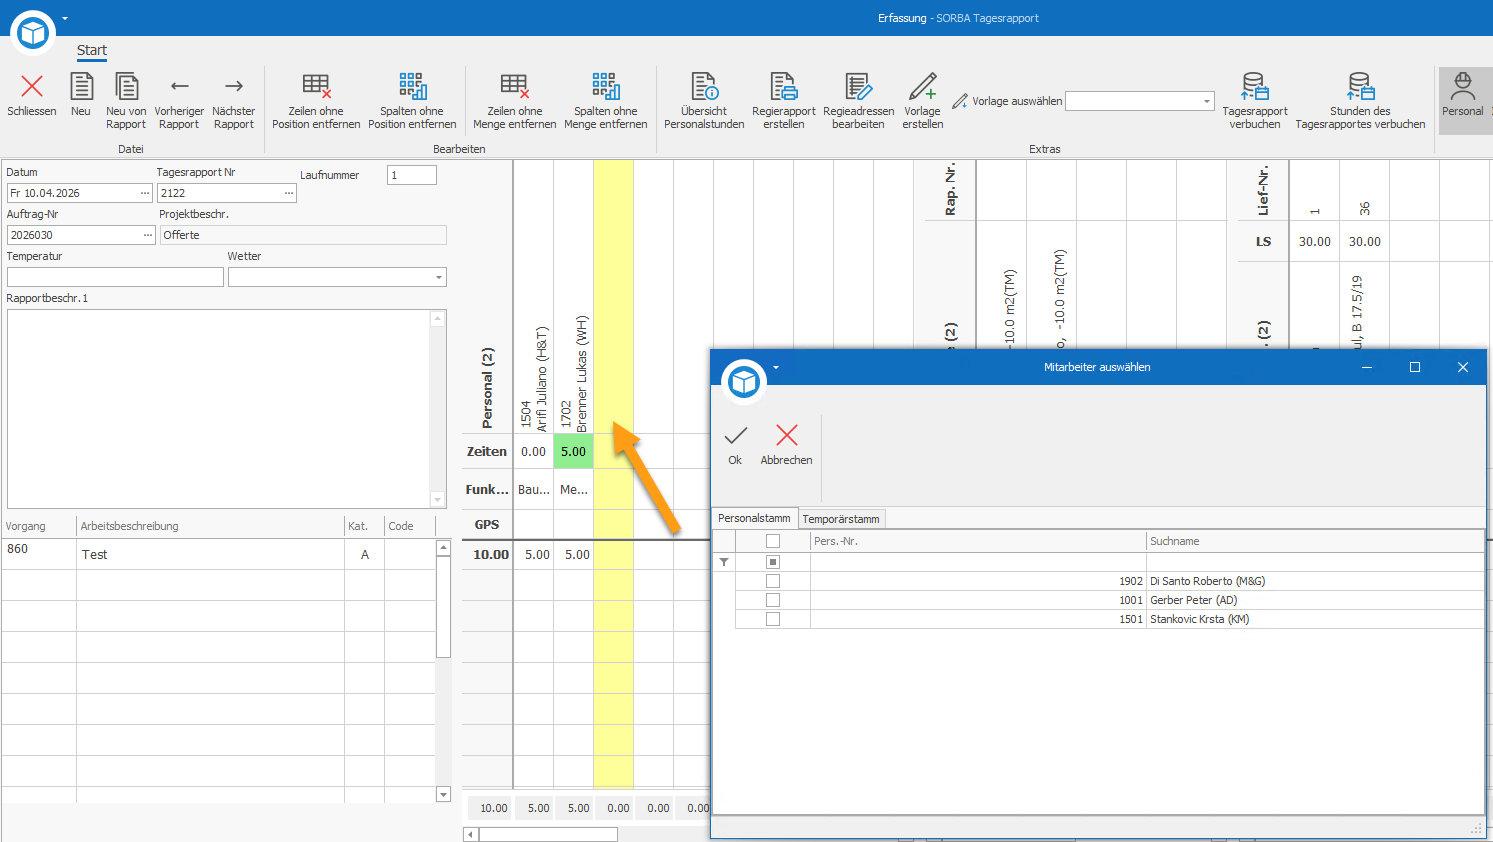1493x842 pixels.
Task: Click the Vorlage auswählen pencil icon
Action: 960,101
